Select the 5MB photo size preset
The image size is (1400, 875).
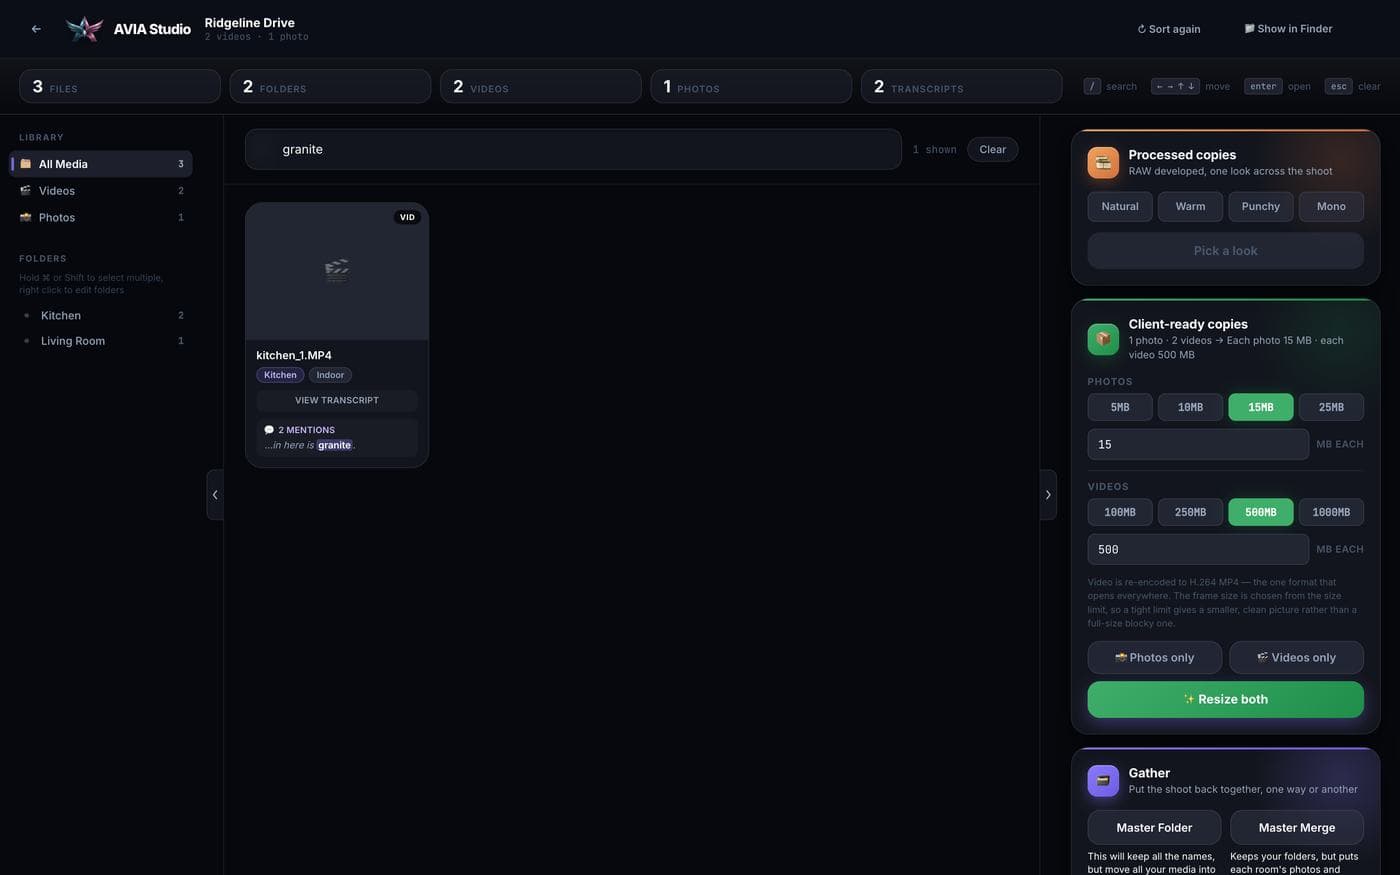[x=1120, y=407]
